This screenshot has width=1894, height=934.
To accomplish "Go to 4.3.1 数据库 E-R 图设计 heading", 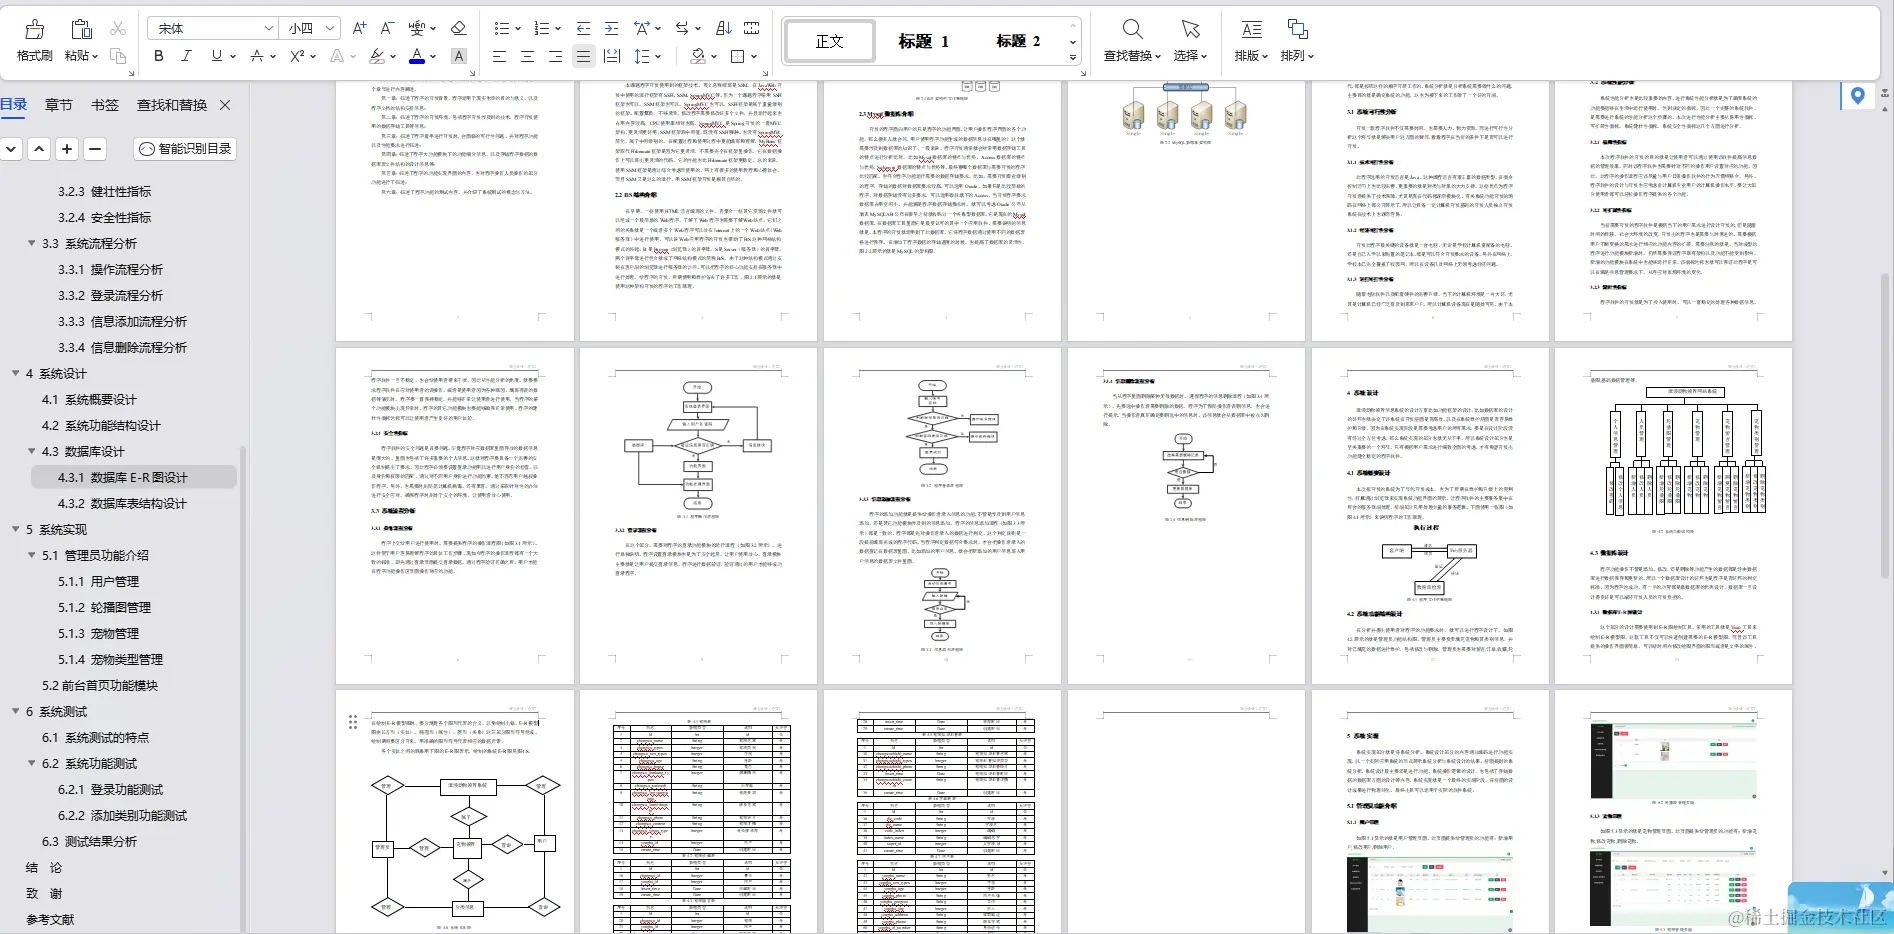I will [x=122, y=477].
